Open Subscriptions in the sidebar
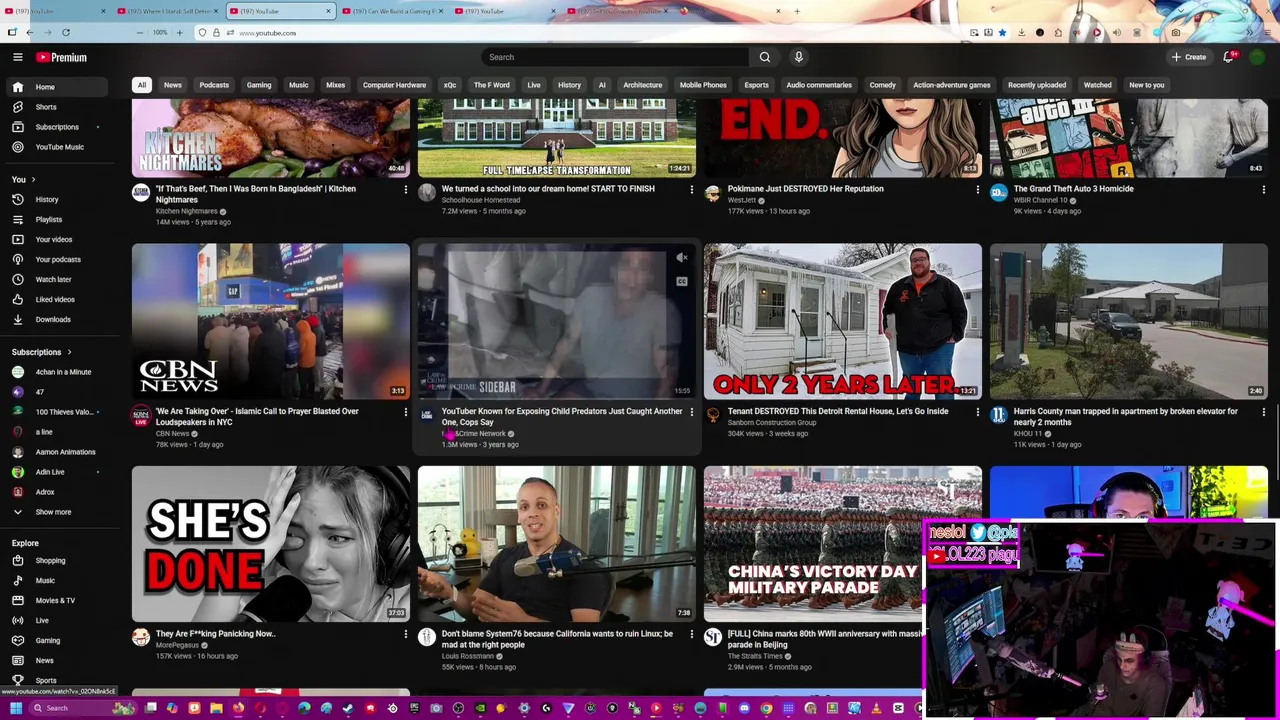 (x=56, y=127)
